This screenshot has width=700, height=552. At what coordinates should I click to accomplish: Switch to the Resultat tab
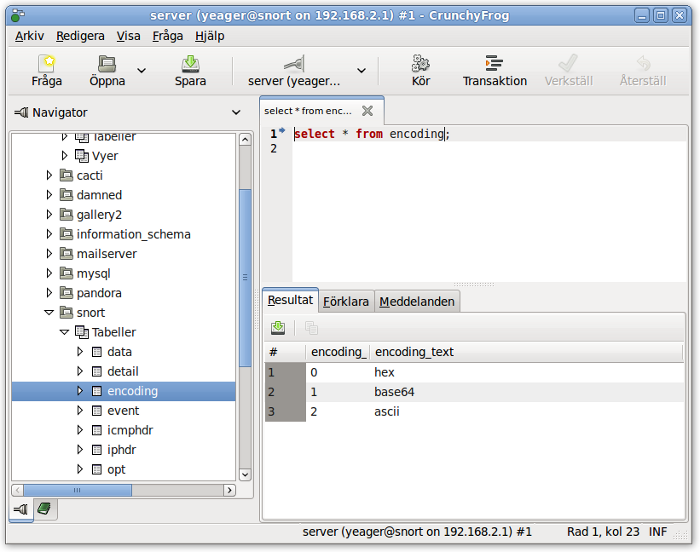pyautogui.click(x=291, y=300)
